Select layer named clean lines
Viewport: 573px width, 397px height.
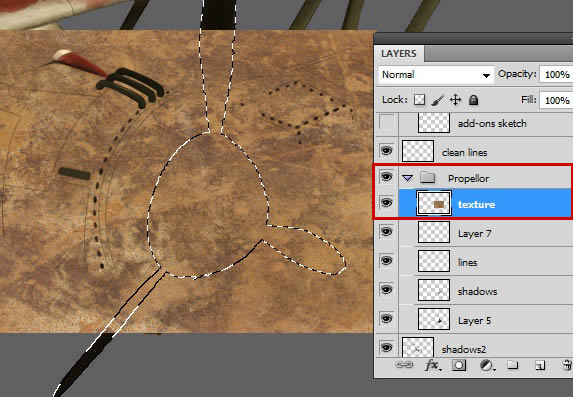coord(464,152)
